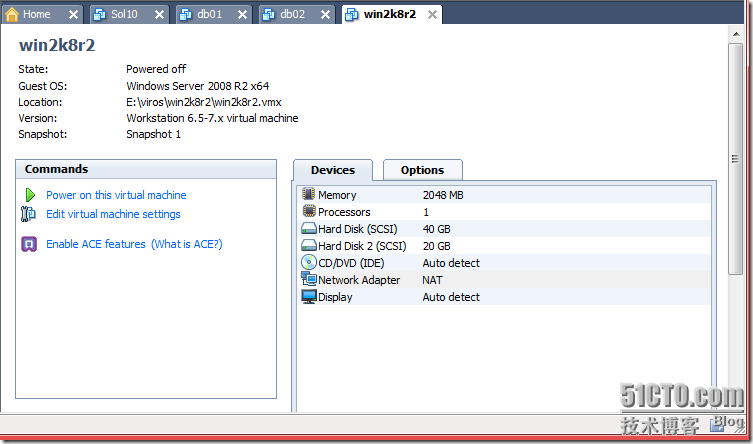
Task: Open Edit virtual machine settings
Action: pos(113,214)
